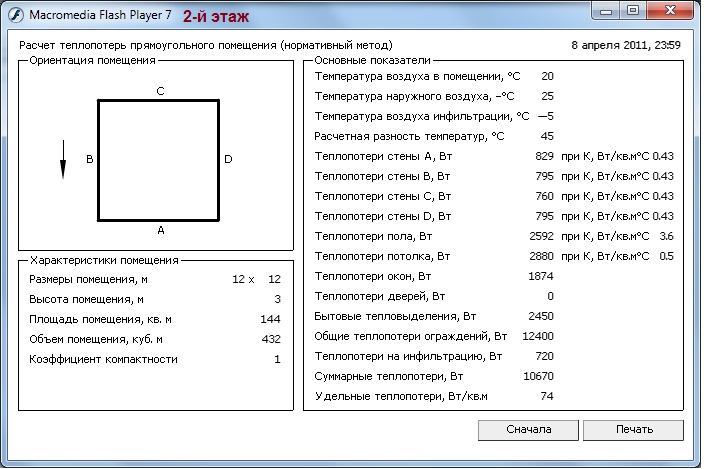Select wall D label right of square
704x469 pixels.
(x=228, y=159)
